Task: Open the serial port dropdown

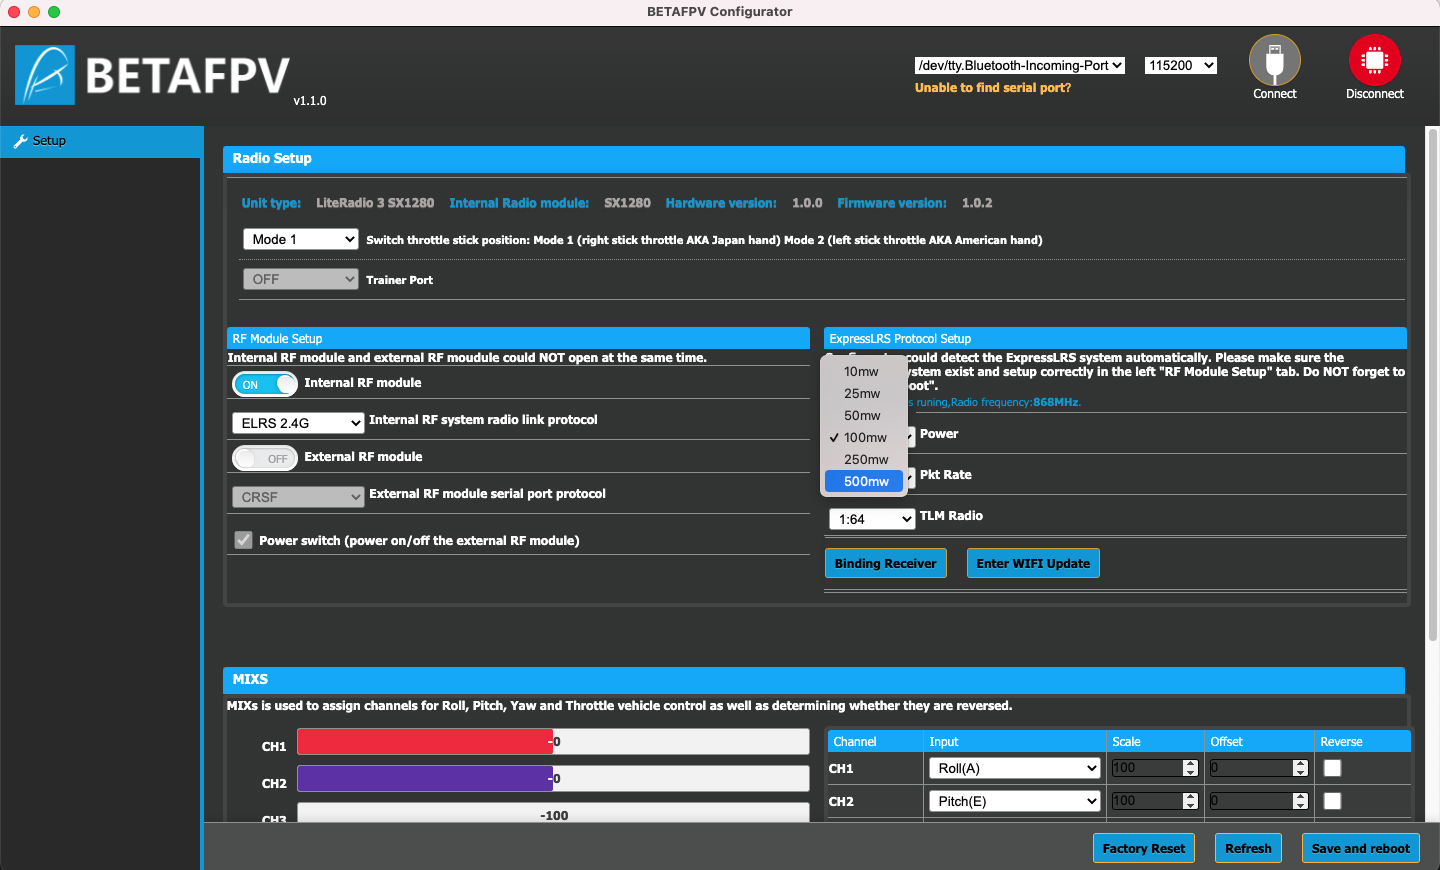Action: pyautogui.click(x=1020, y=65)
